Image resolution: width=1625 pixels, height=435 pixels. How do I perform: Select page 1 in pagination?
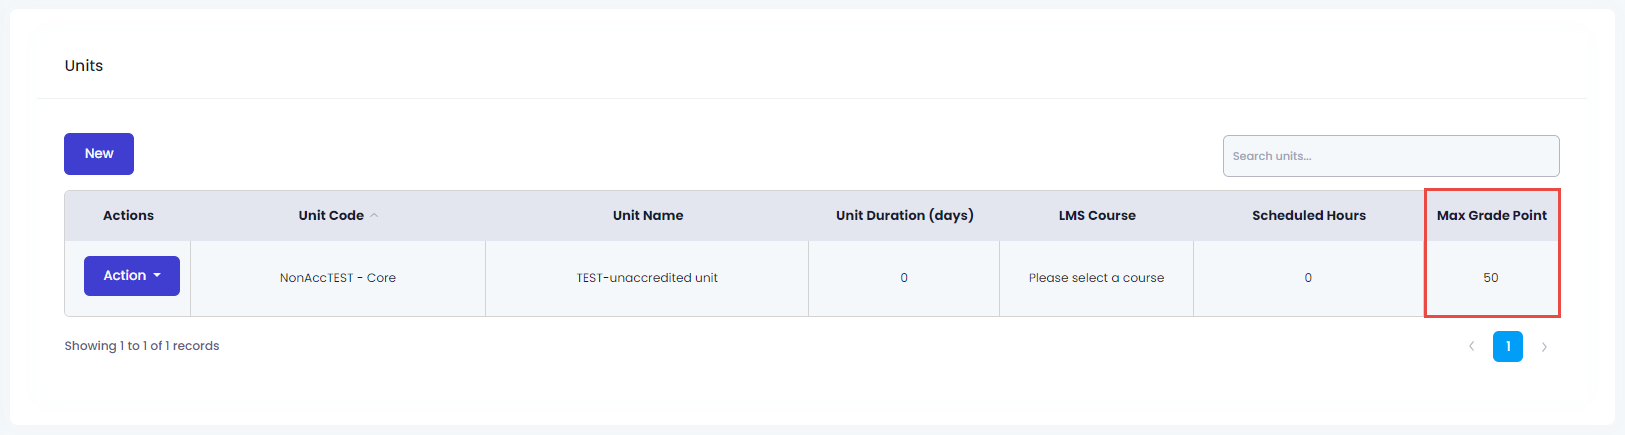tap(1508, 346)
